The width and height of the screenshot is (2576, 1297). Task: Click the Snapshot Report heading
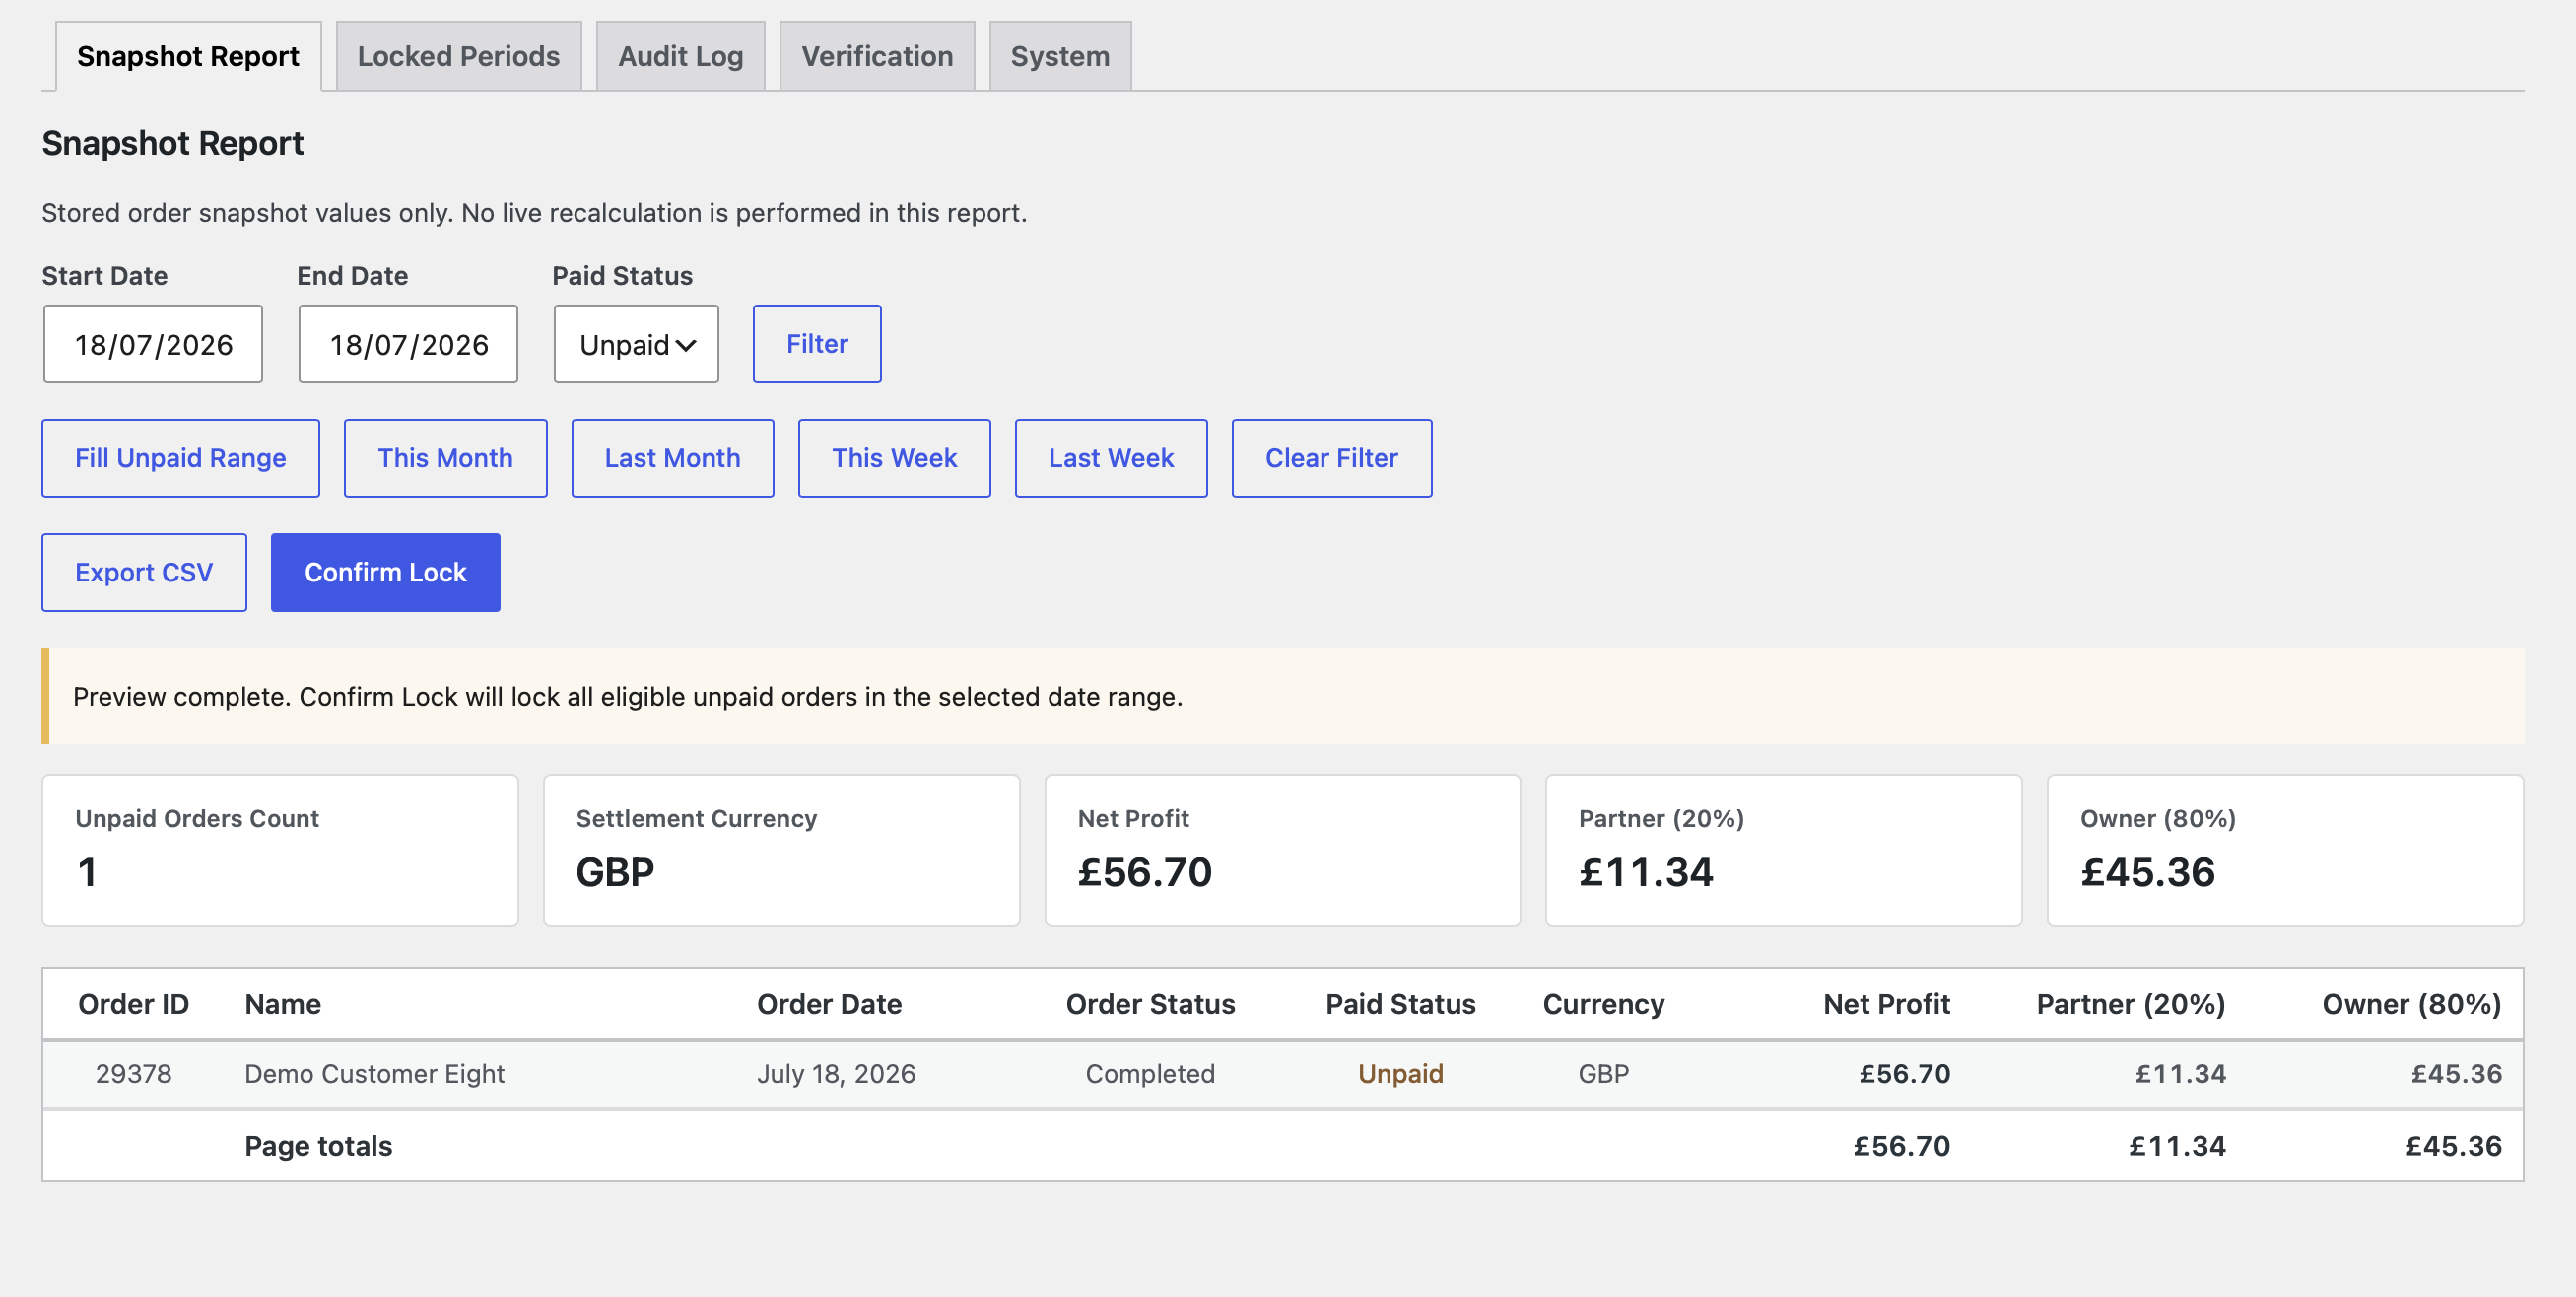pyautogui.click(x=172, y=143)
